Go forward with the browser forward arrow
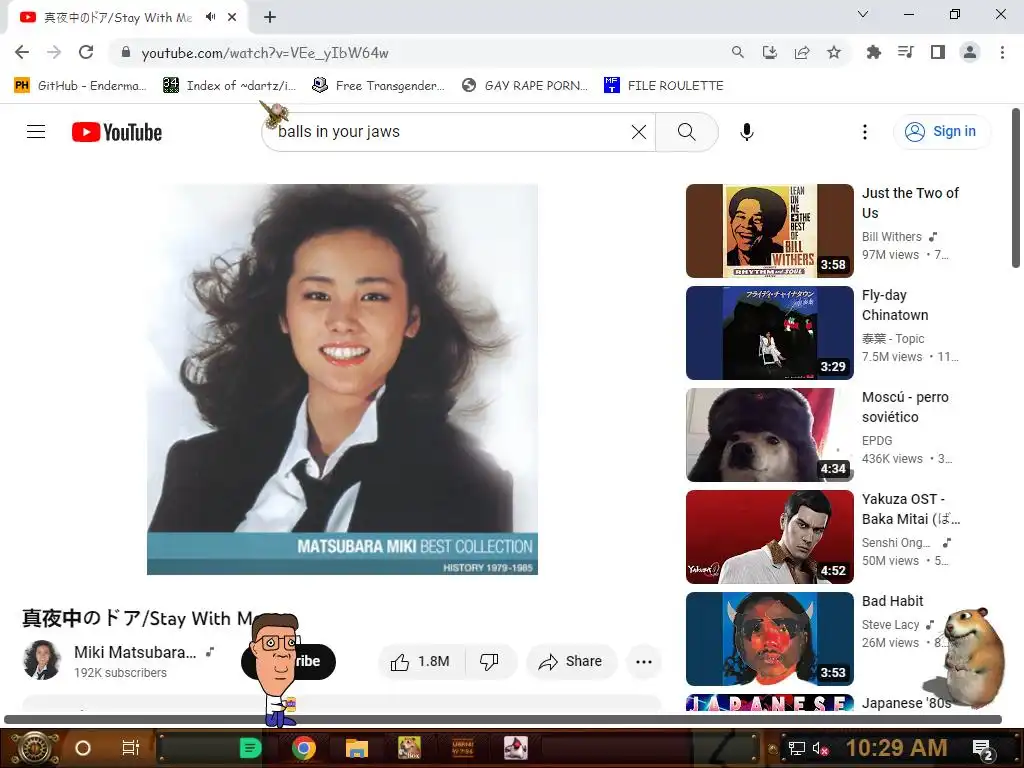The image size is (1024, 768). [54, 52]
